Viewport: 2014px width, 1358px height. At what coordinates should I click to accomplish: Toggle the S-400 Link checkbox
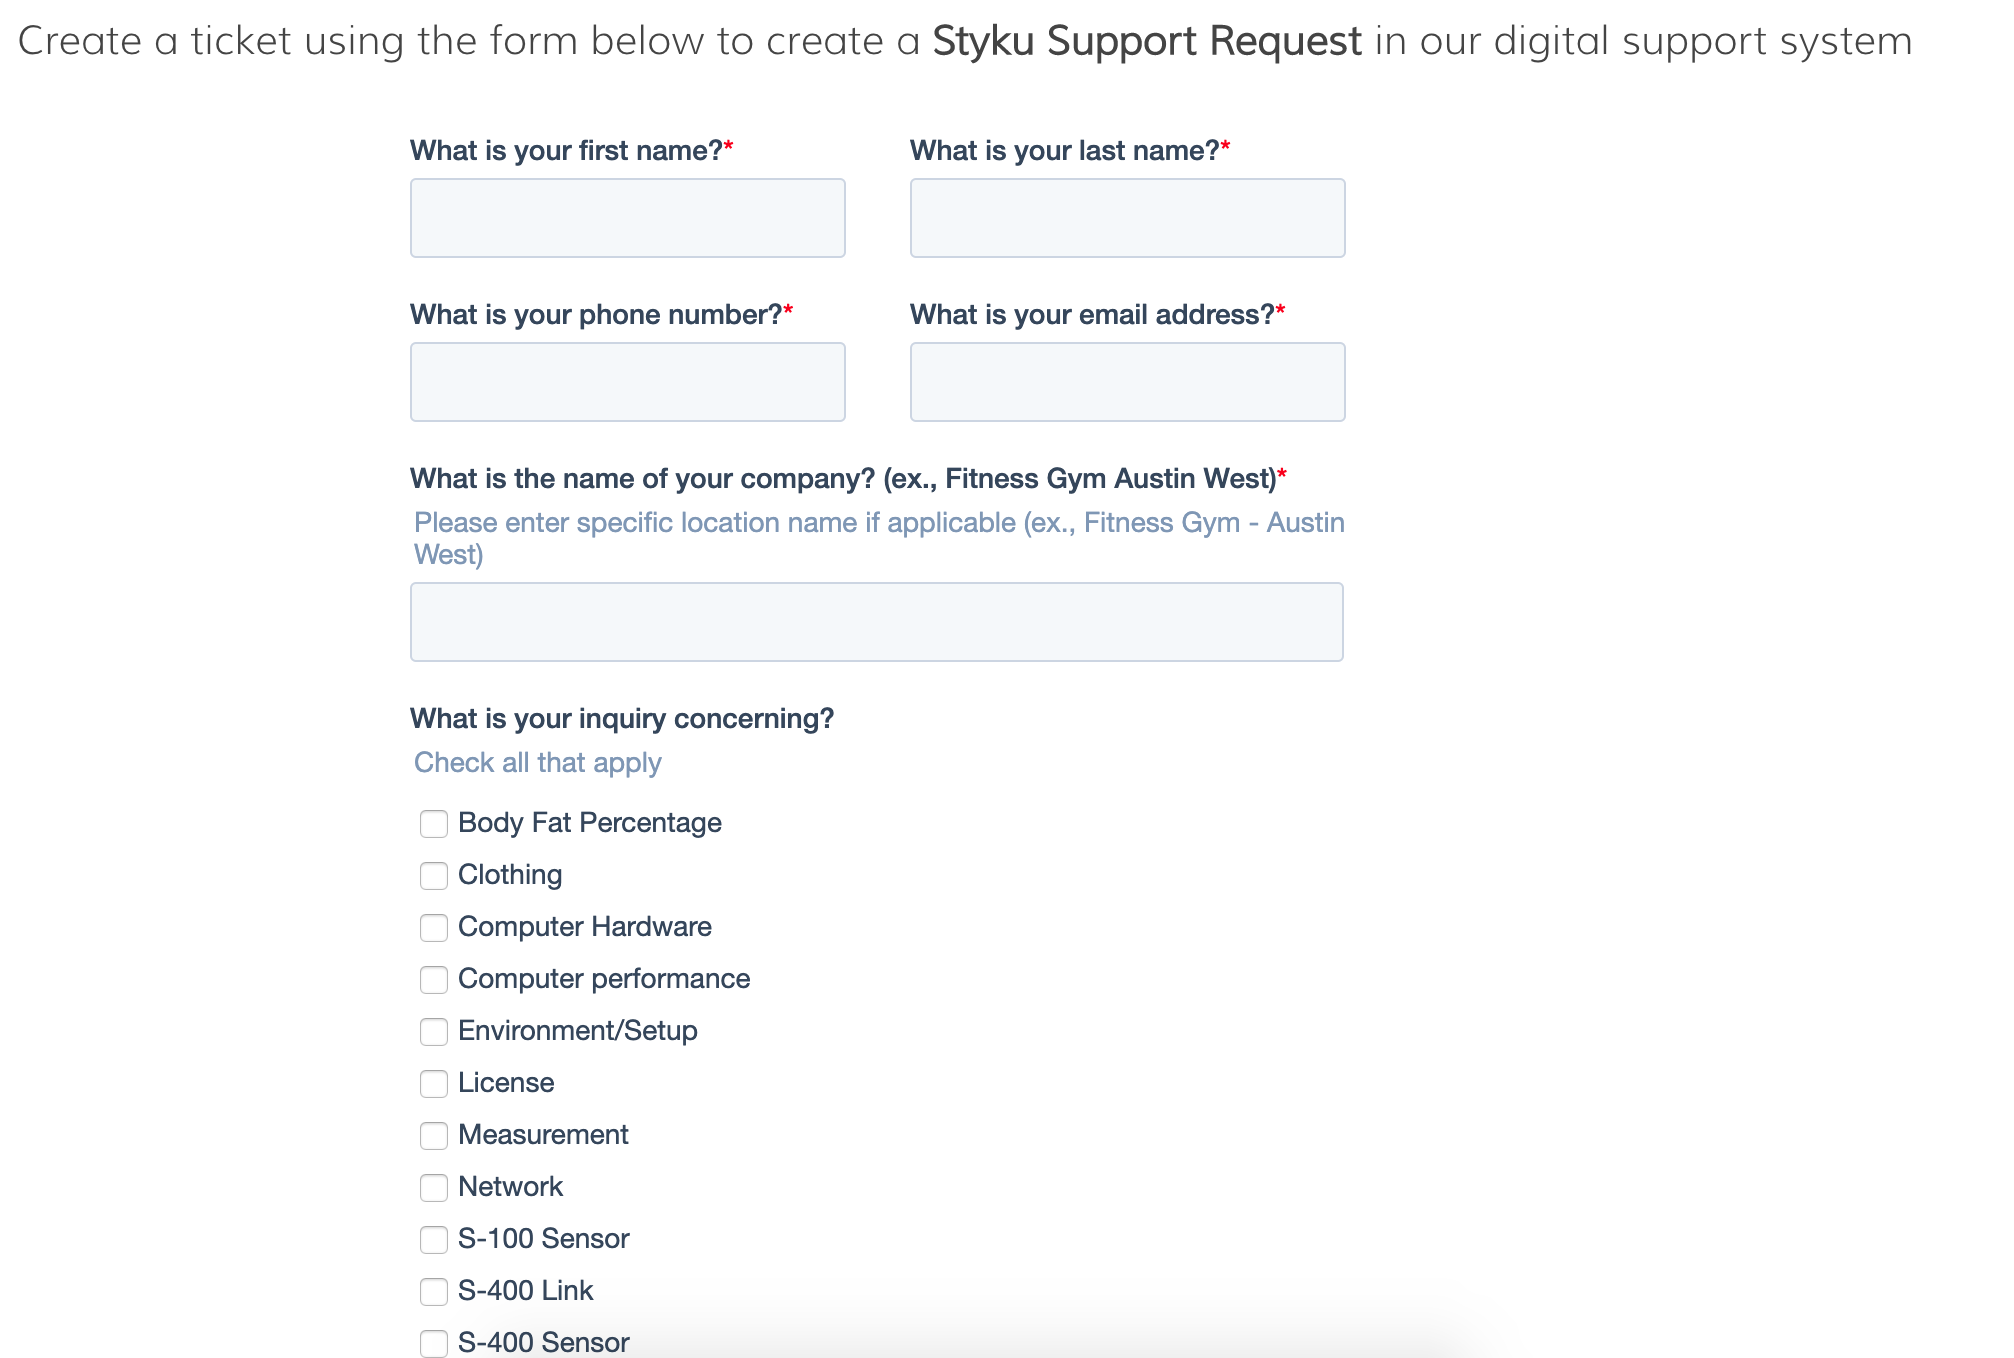click(x=434, y=1292)
